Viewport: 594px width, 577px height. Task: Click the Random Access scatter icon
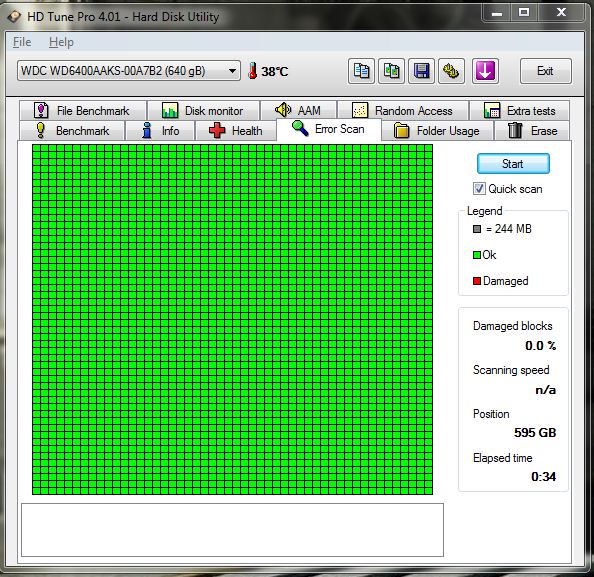tap(360, 110)
